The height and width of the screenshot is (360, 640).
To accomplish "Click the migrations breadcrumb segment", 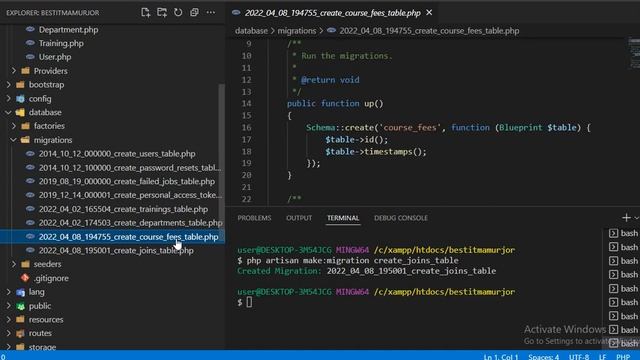I will pos(297,31).
